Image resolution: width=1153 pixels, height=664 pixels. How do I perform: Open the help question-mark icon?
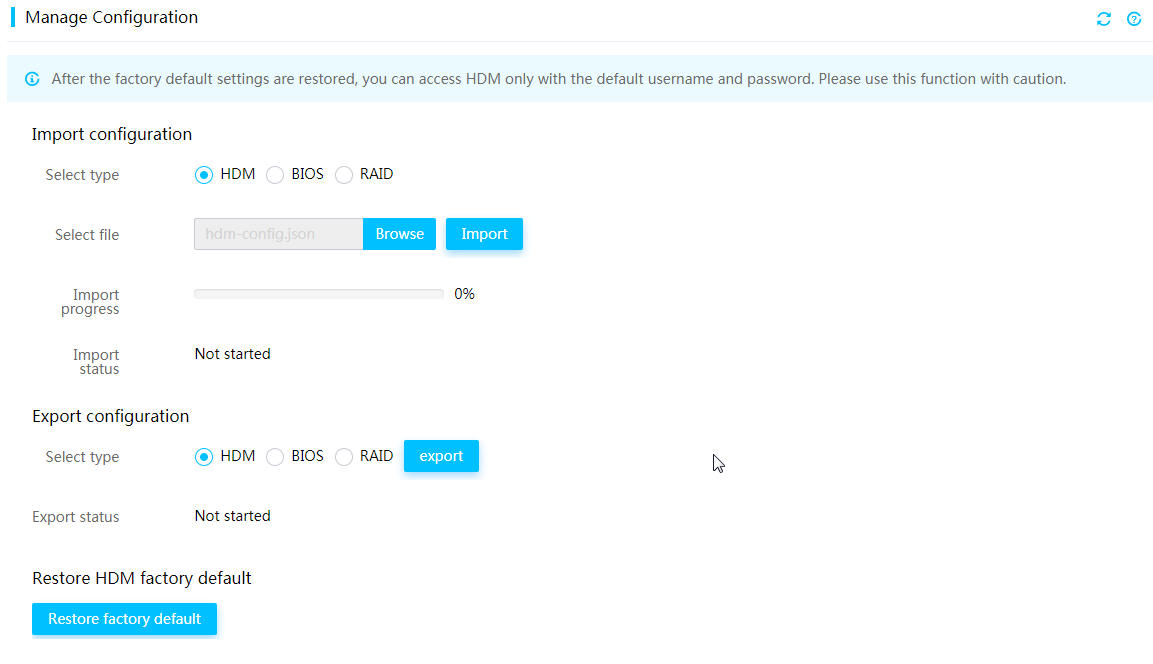(1134, 19)
